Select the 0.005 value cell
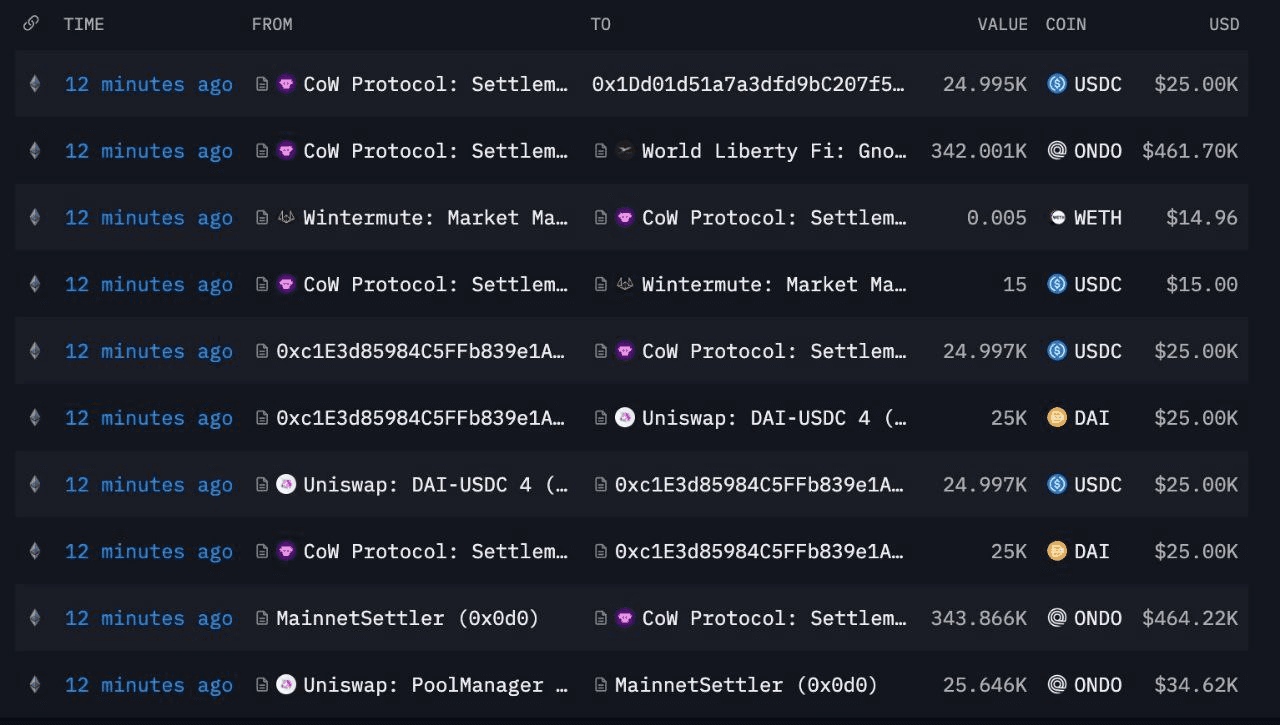Image resolution: width=1280 pixels, height=725 pixels. click(x=997, y=218)
